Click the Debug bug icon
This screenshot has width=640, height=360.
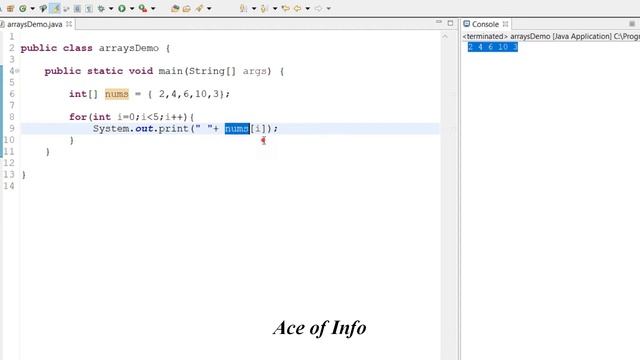101,8
